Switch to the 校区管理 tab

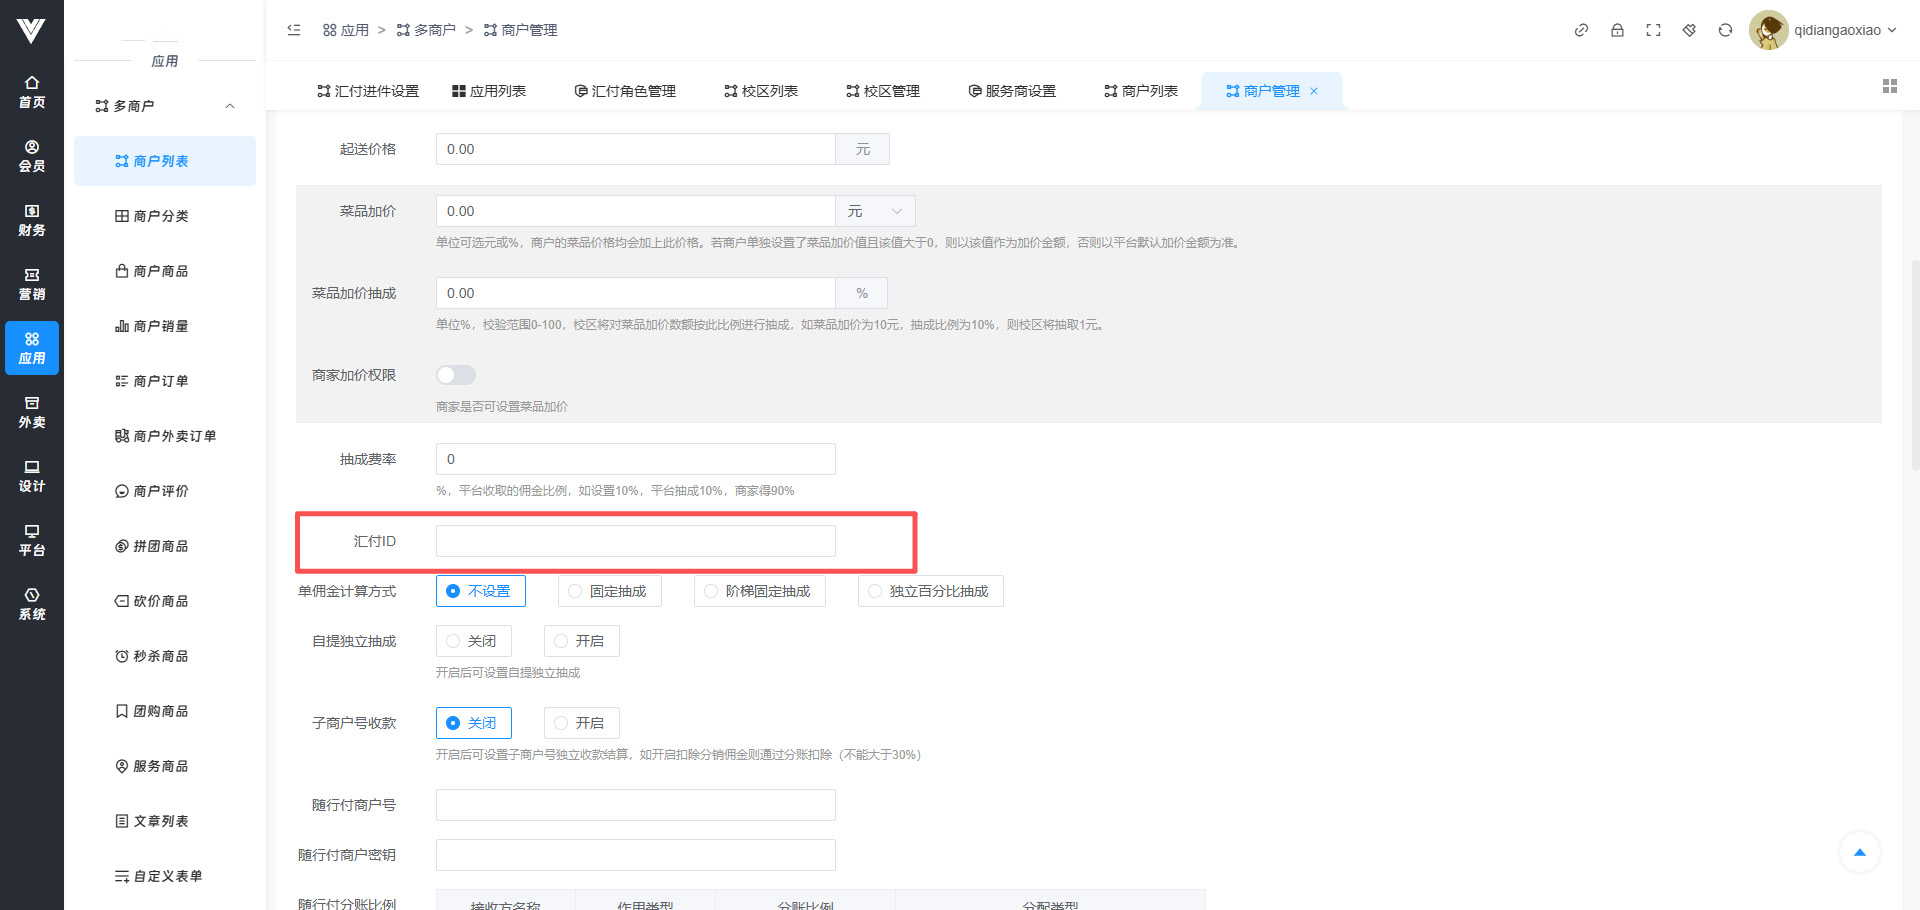[882, 91]
